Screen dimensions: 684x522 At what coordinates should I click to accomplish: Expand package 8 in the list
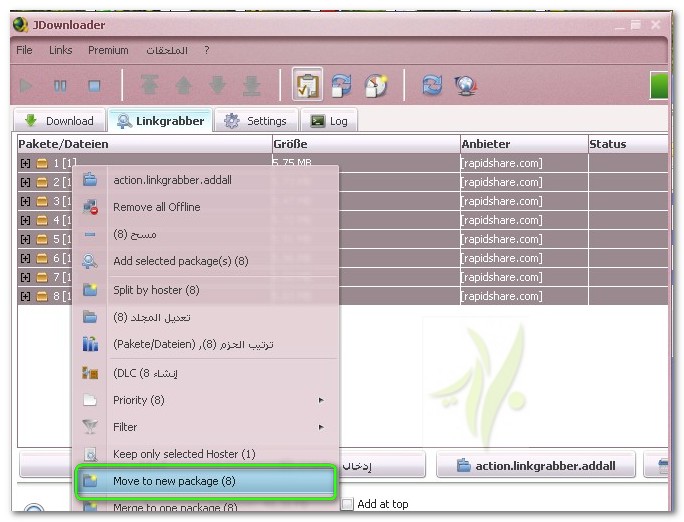coord(25,296)
